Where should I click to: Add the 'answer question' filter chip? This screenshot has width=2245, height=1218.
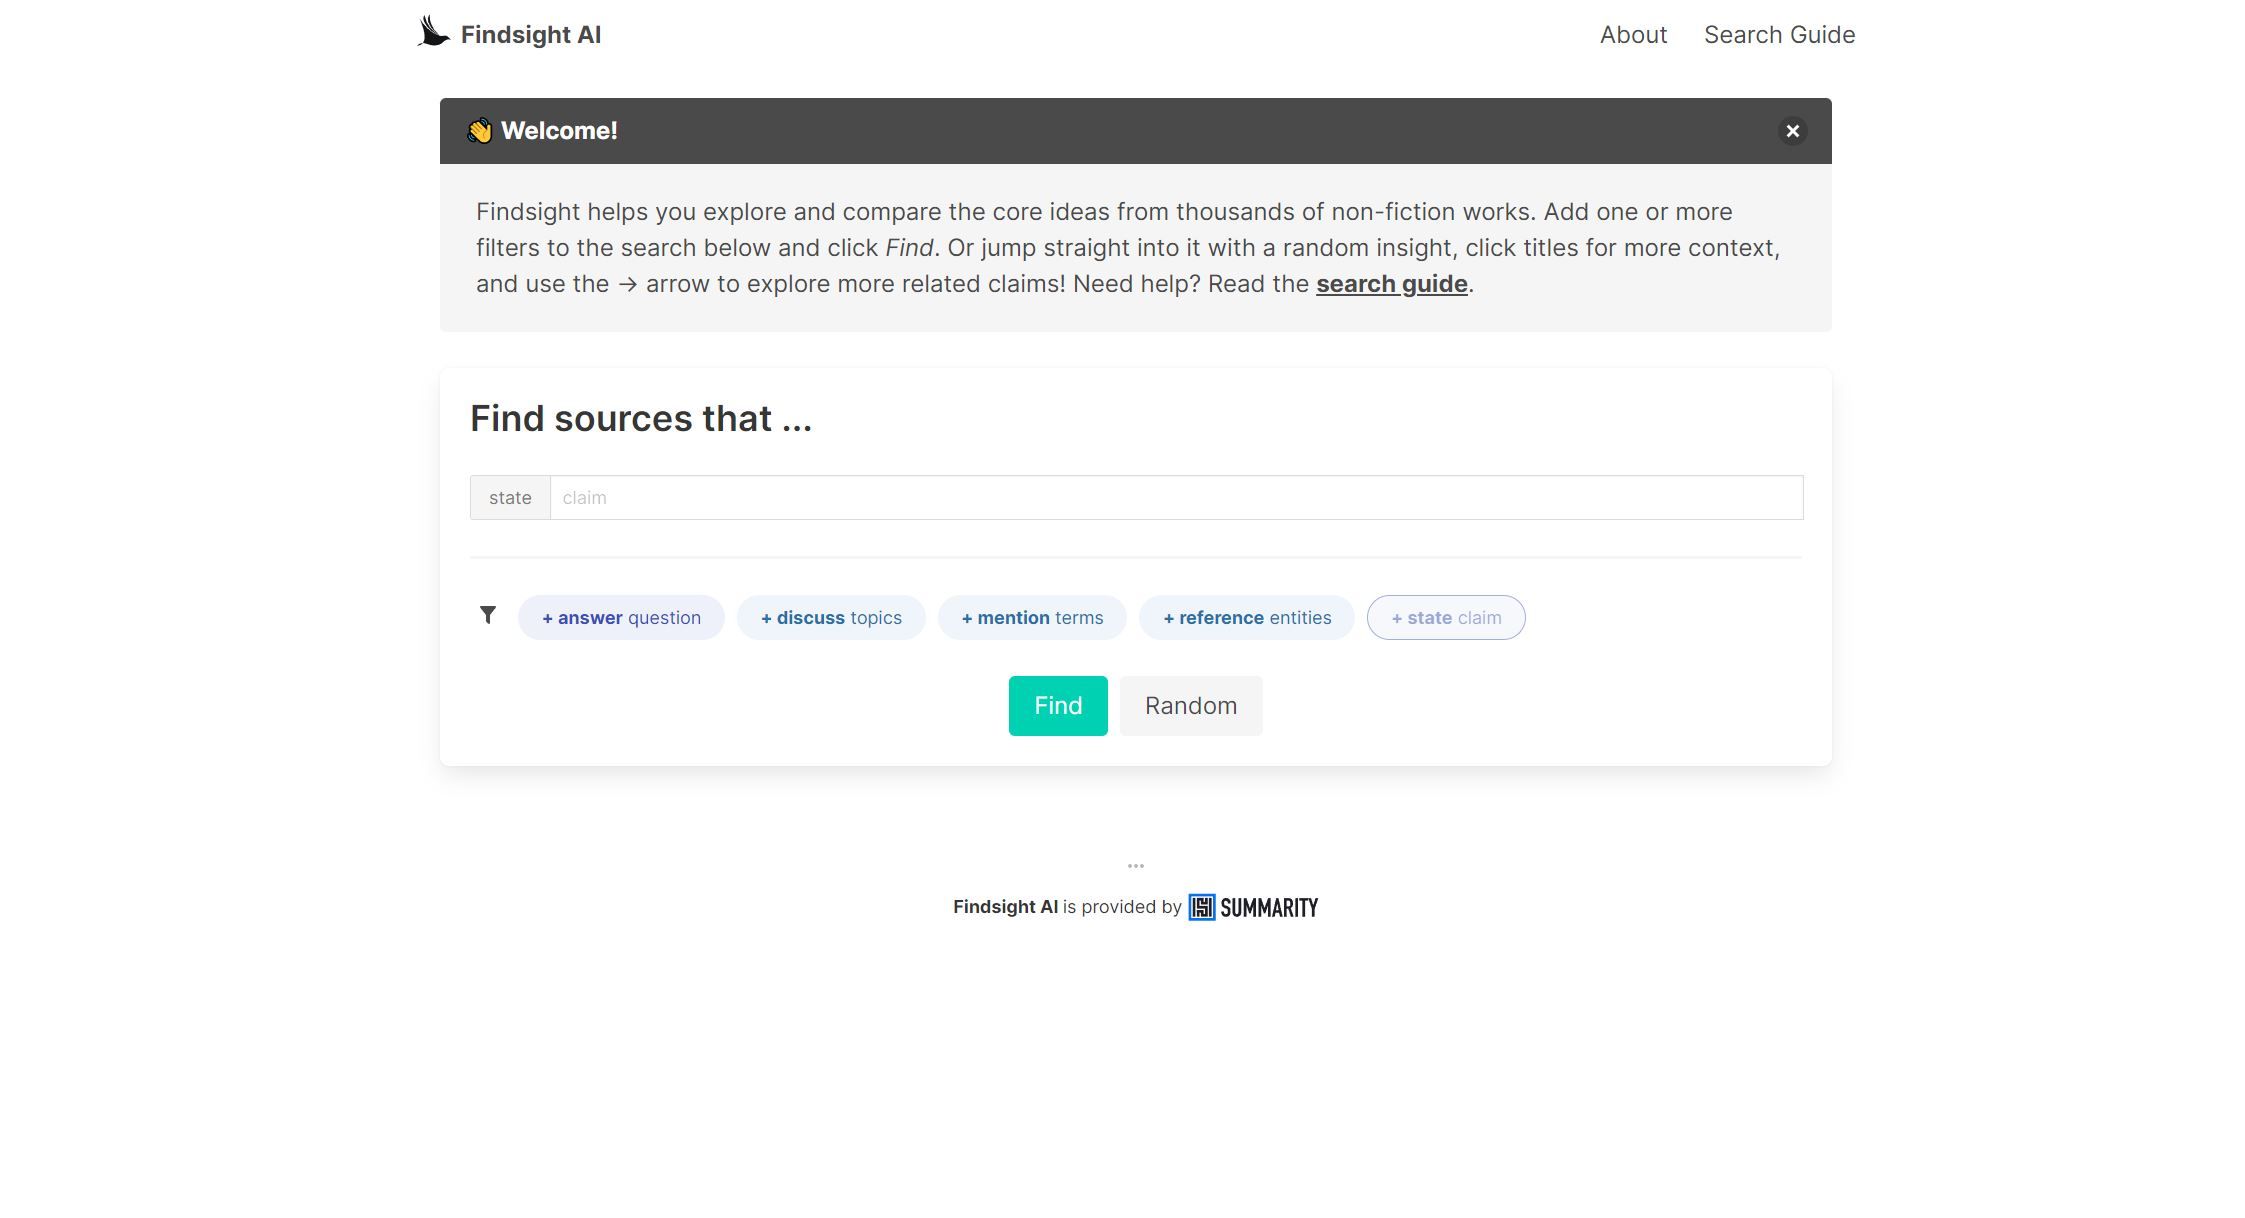click(x=620, y=617)
